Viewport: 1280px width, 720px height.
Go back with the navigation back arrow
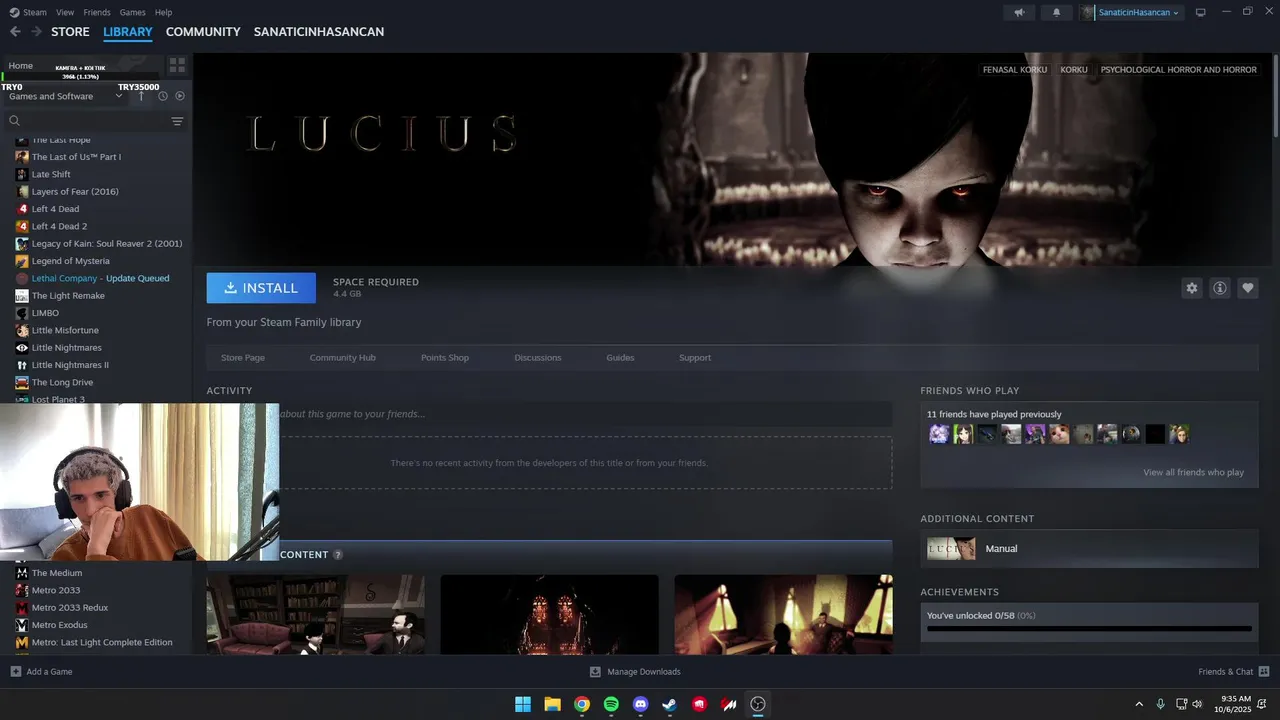tap(15, 32)
